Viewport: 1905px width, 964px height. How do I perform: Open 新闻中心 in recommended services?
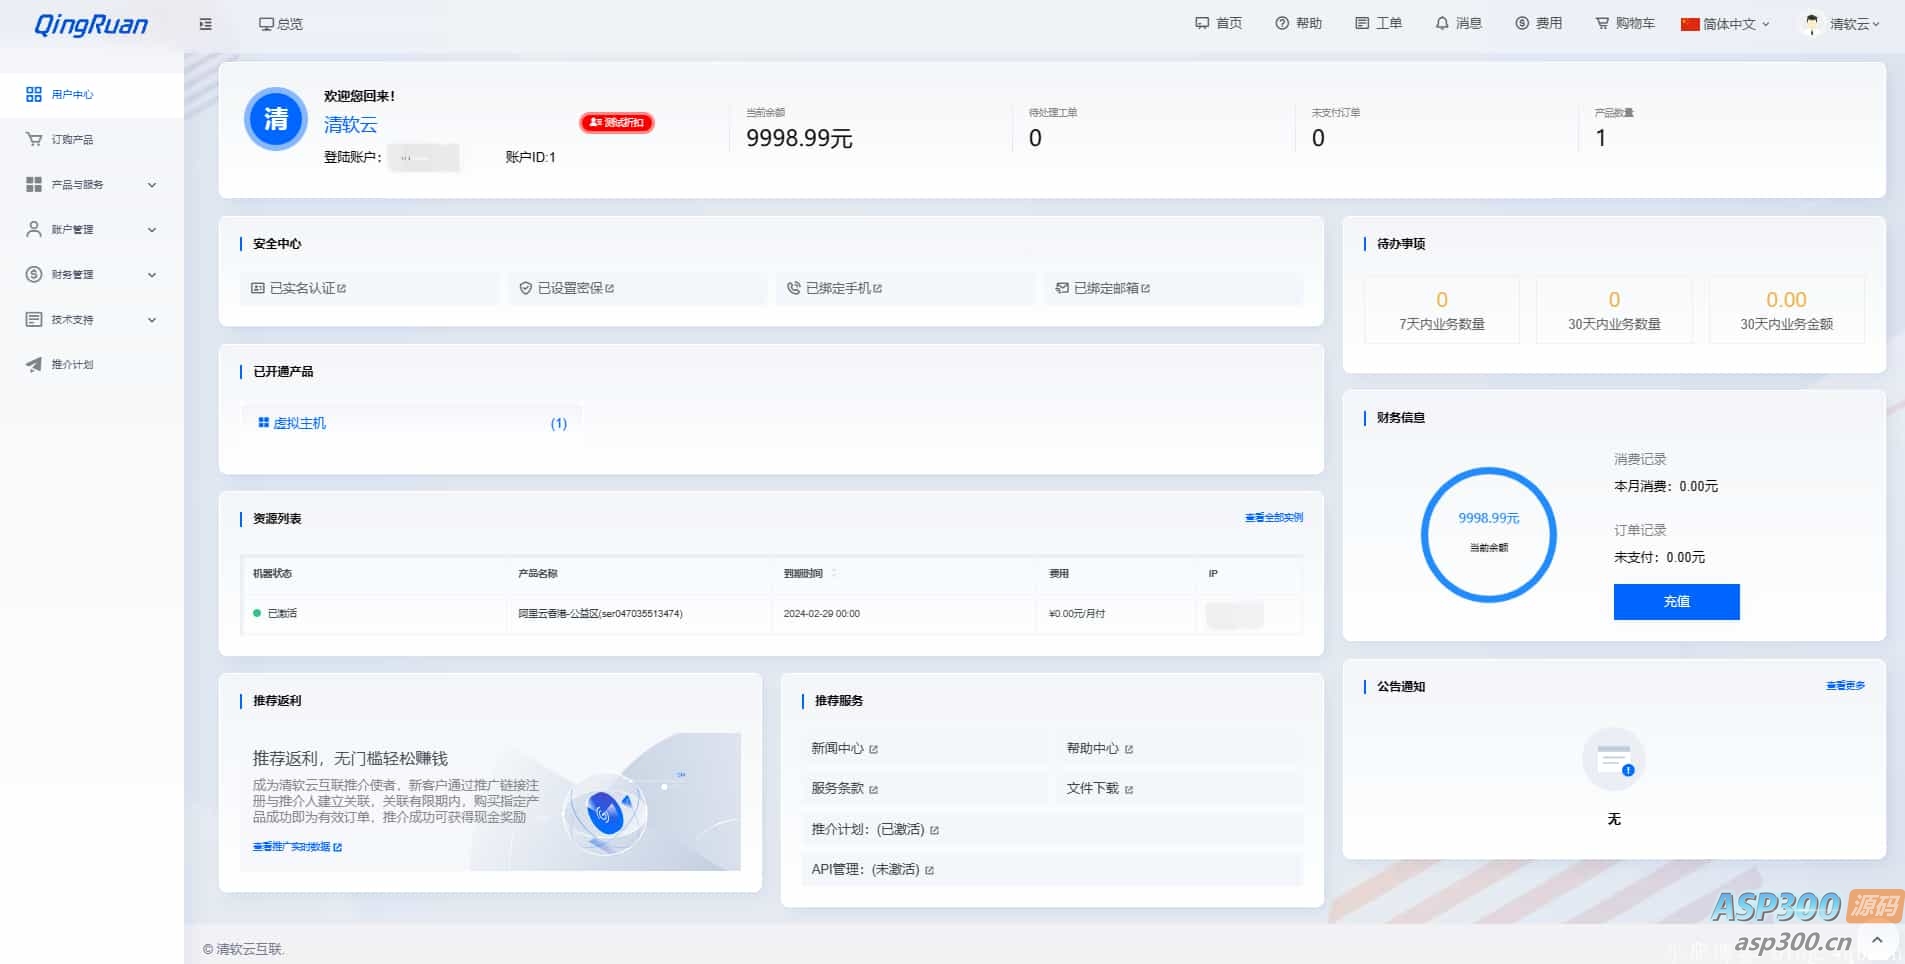844,748
